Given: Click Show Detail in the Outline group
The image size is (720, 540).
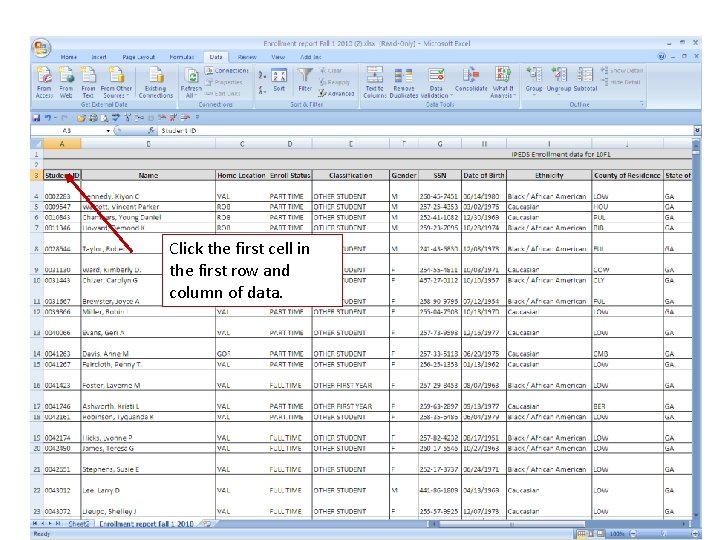Looking at the screenshot, I should (622, 71).
